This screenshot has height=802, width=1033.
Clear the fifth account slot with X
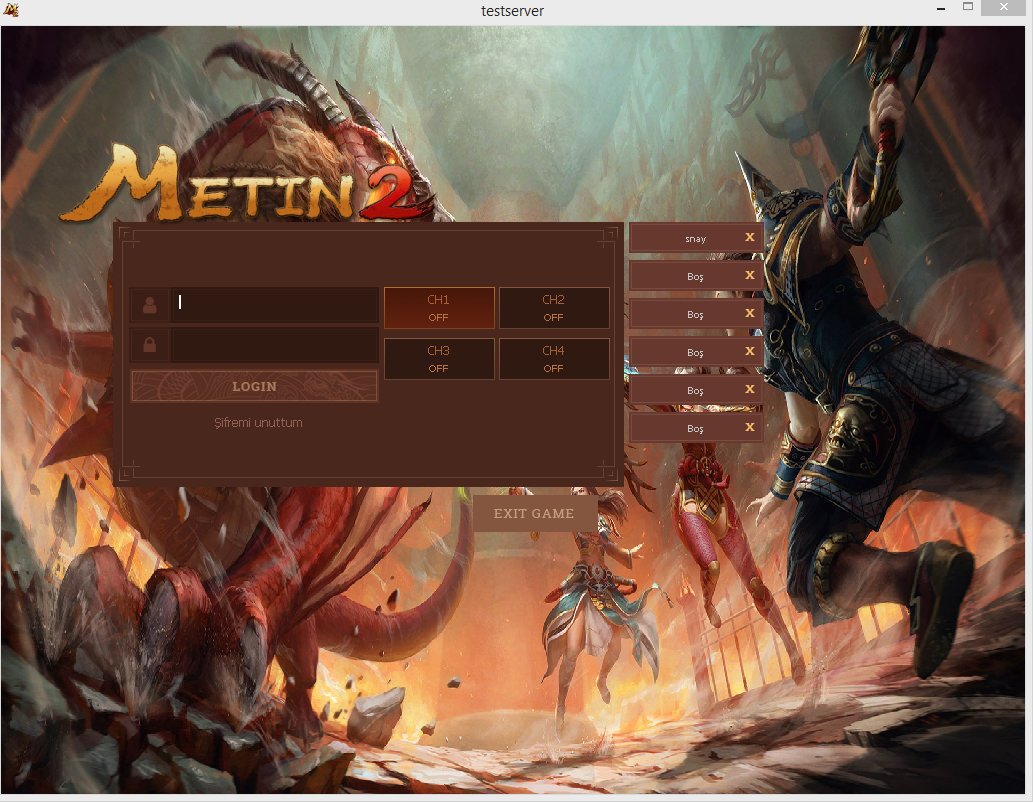pyautogui.click(x=750, y=389)
